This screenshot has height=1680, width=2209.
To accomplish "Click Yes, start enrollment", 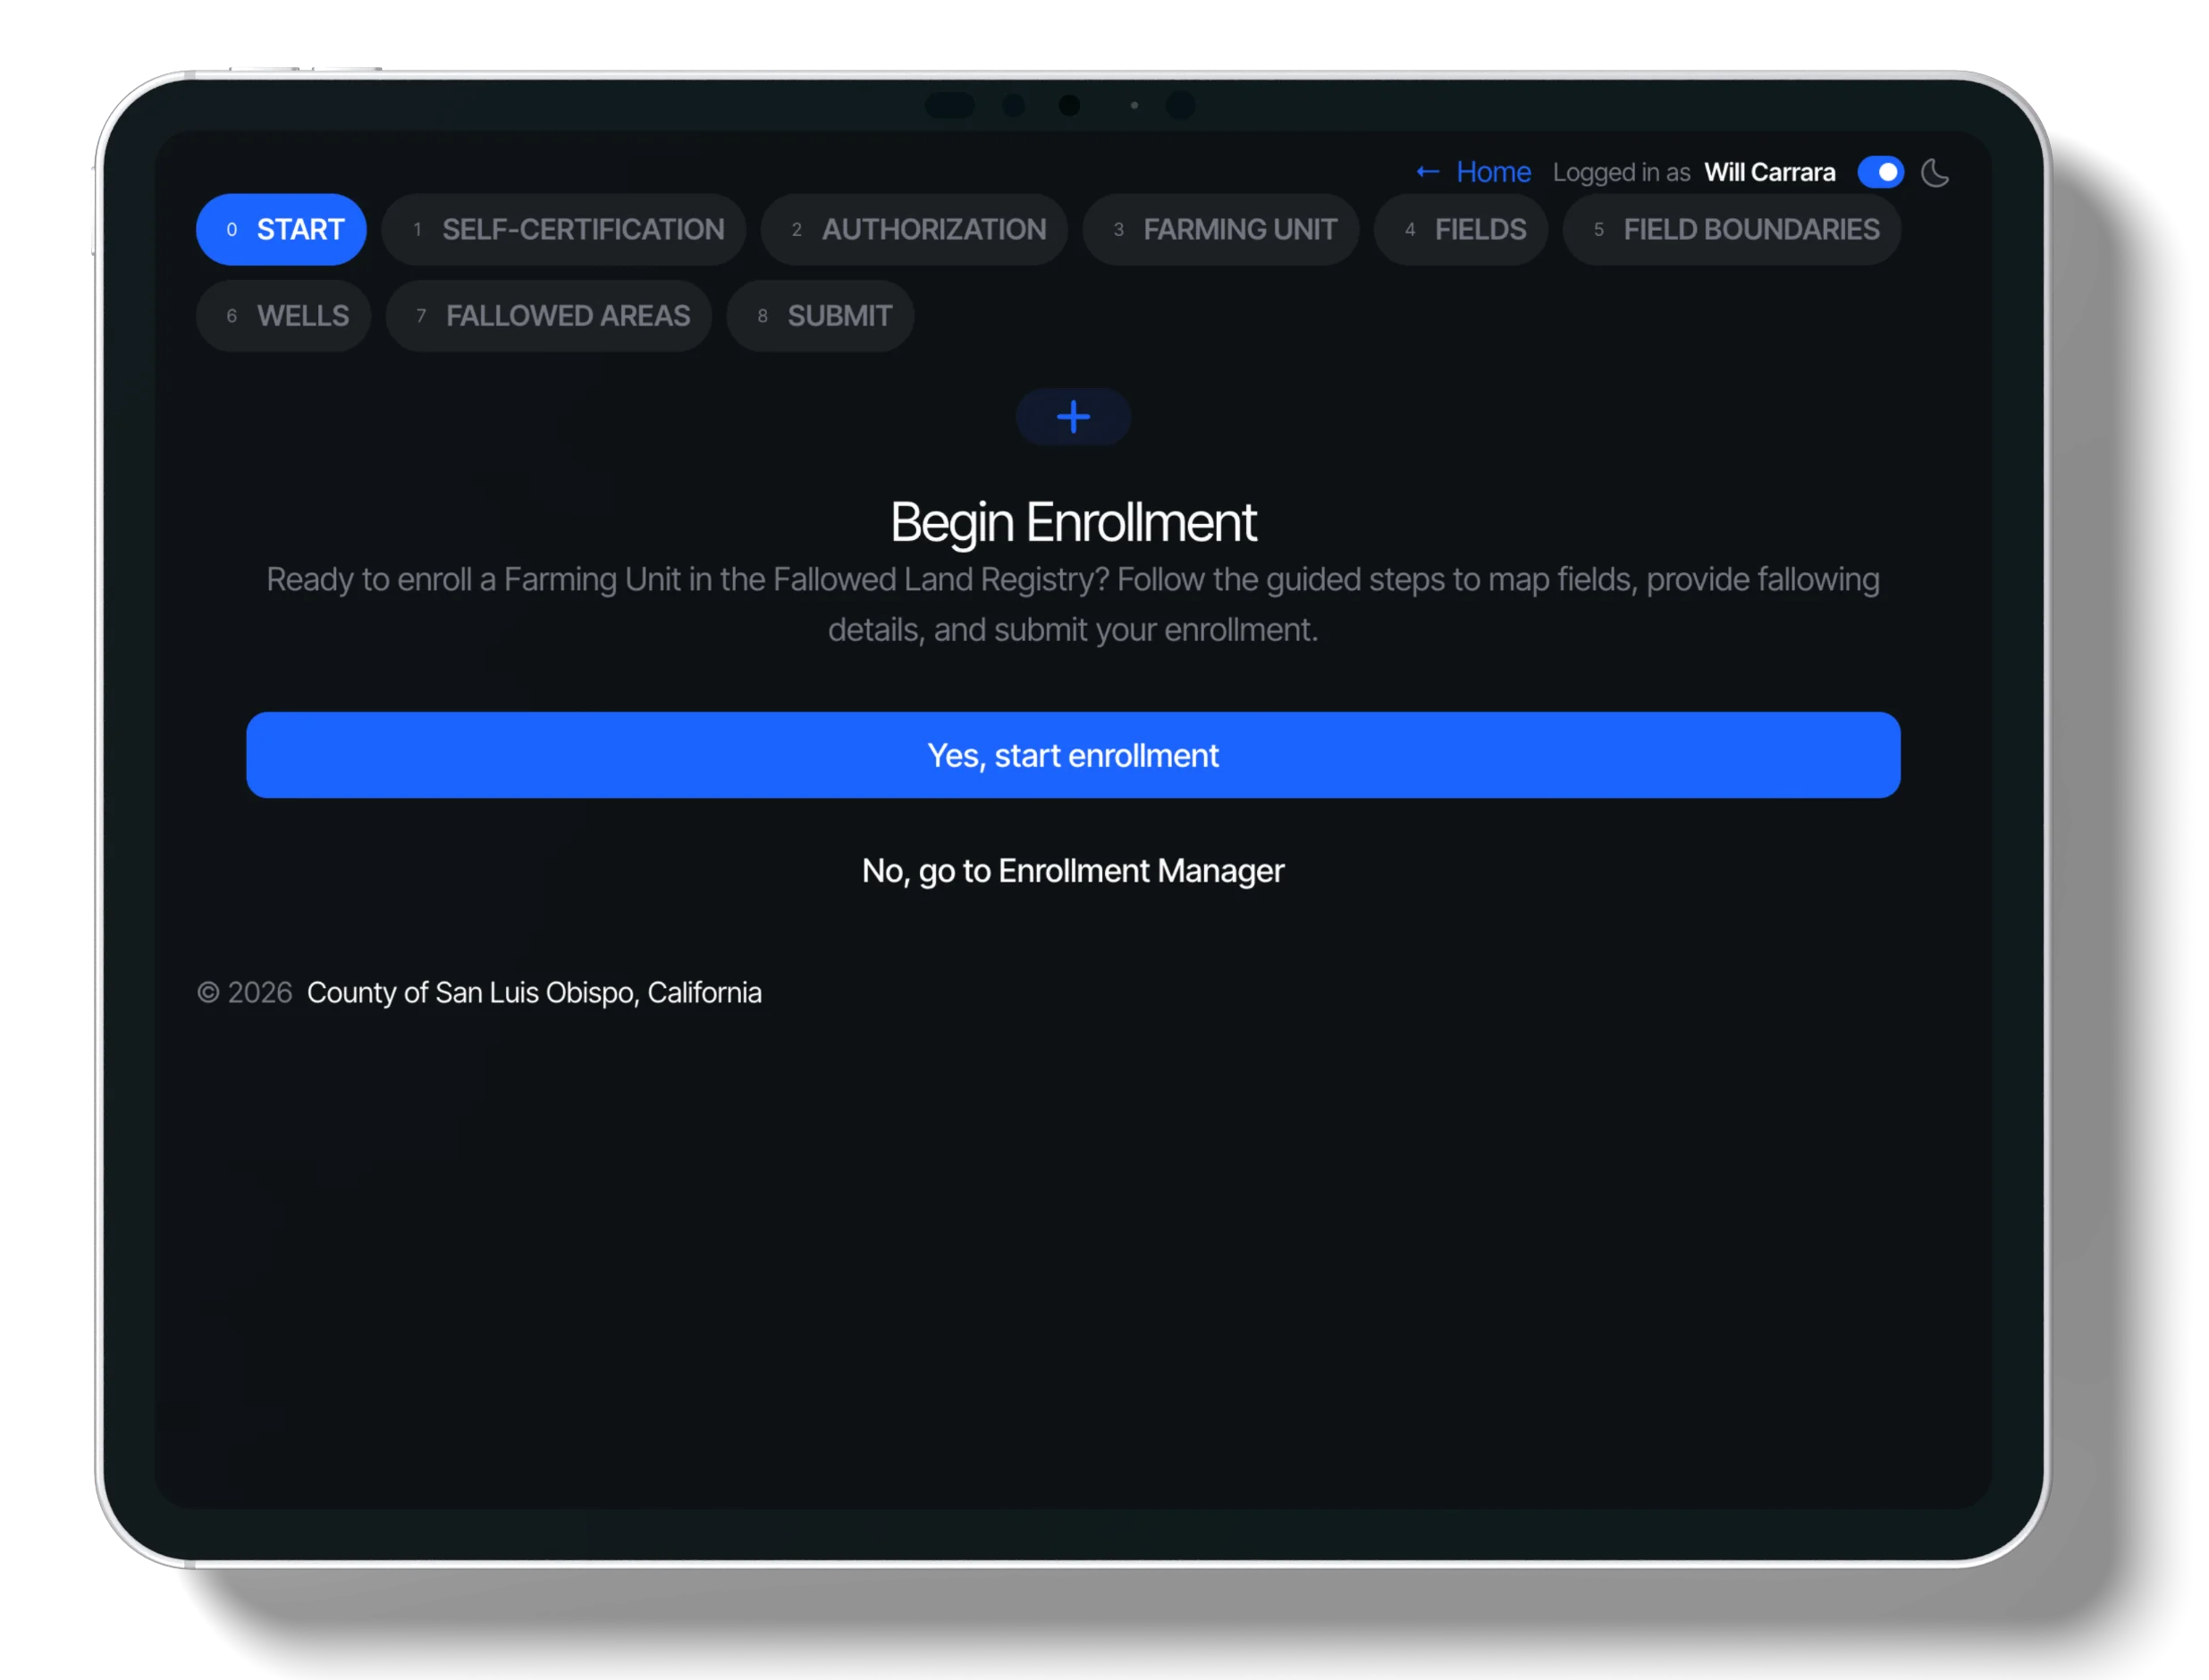I will 1073,755.
